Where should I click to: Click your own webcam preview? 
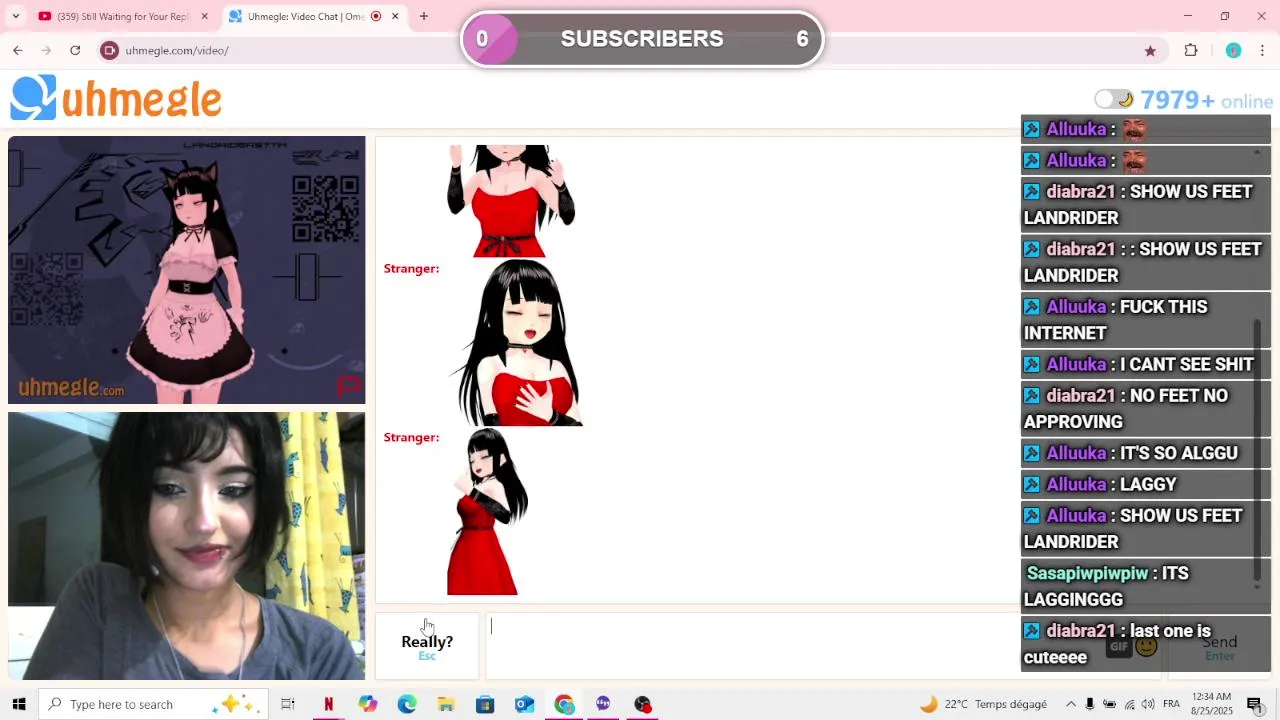click(187, 546)
